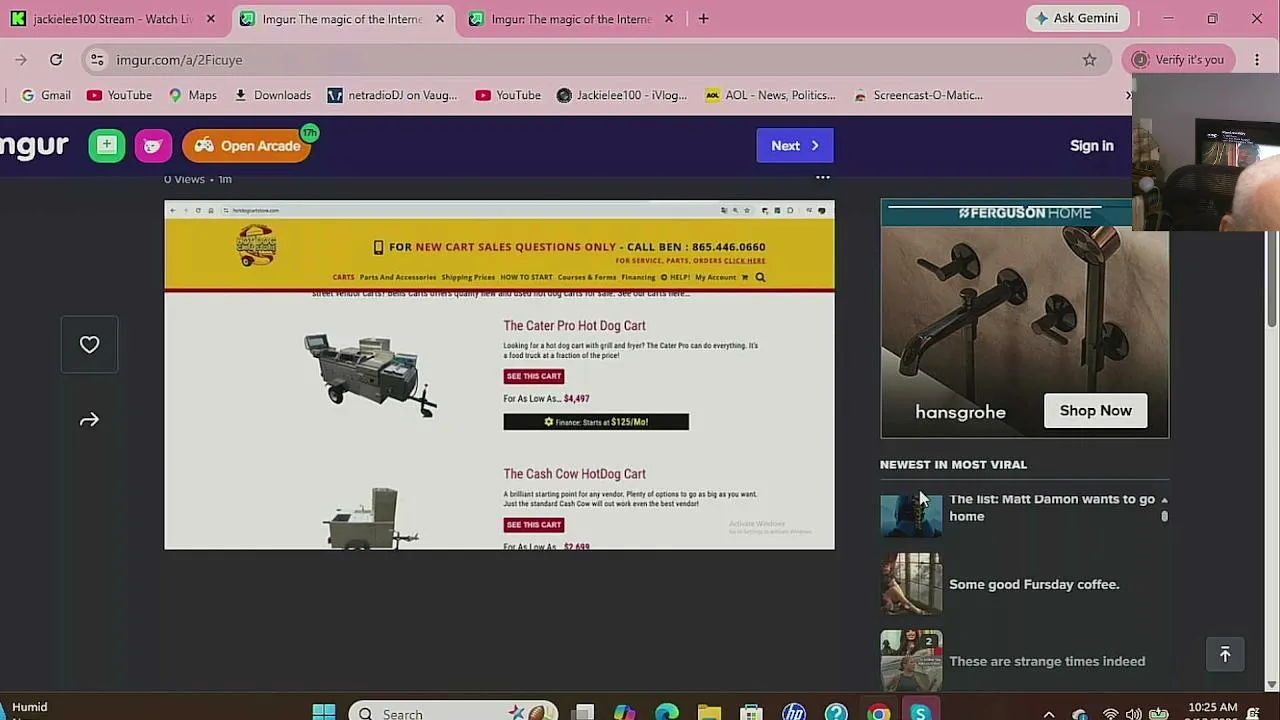Click the 'Verify it's you' profile button
This screenshot has width=1280, height=720.
[1177, 60]
